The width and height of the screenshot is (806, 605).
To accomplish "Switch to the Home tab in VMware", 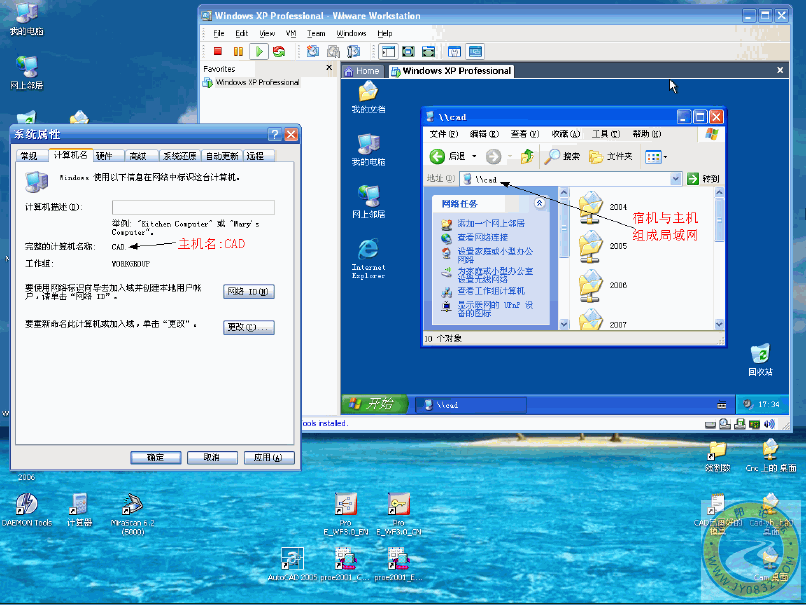I will coord(362,71).
